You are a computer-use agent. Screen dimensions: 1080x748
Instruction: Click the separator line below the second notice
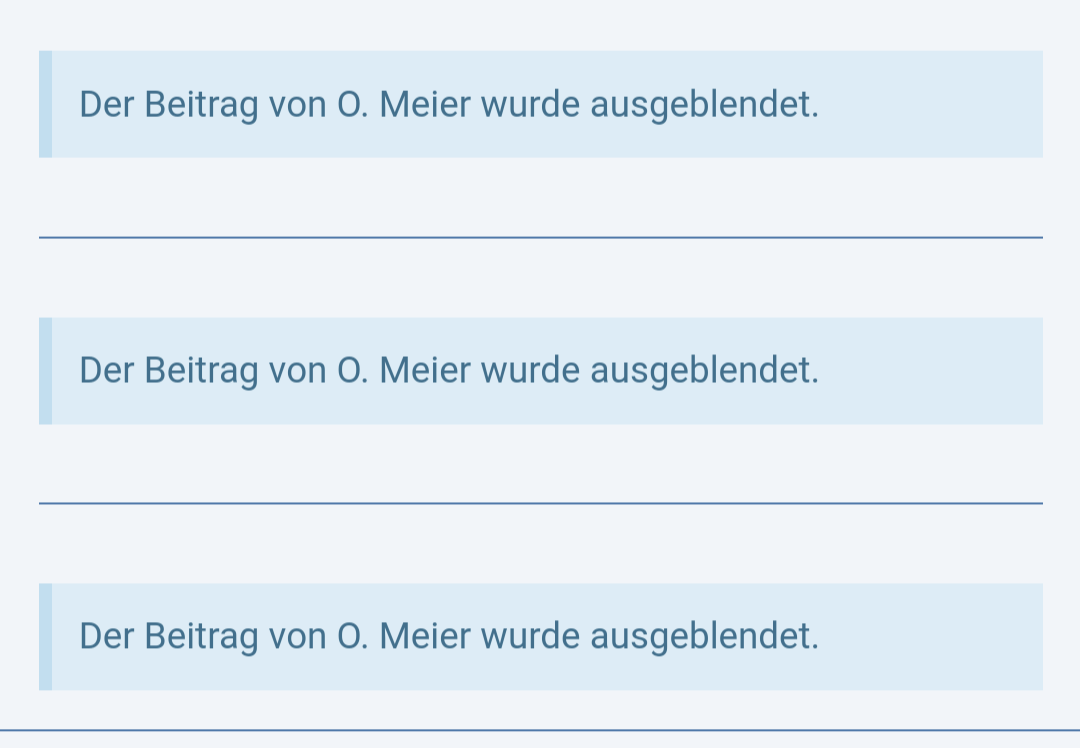tap(540, 503)
